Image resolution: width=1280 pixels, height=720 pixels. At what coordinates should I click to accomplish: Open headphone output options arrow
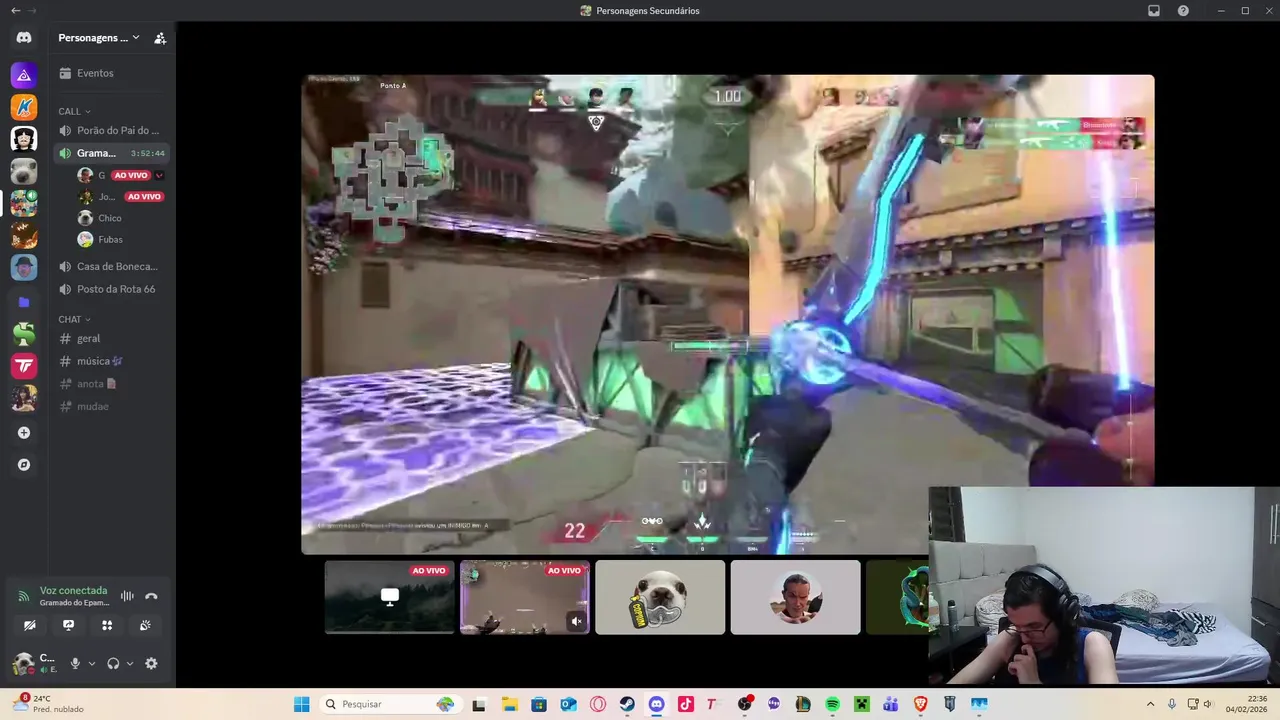coord(129,663)
